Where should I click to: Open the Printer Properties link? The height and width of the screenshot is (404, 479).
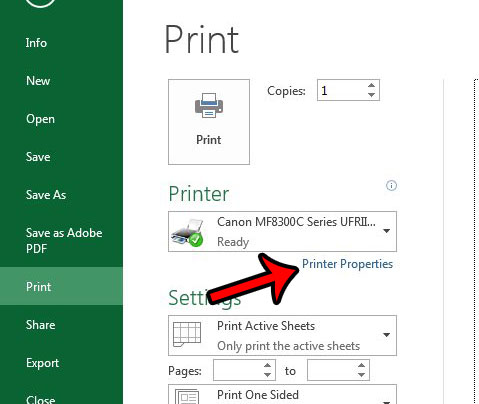(347, 264)
